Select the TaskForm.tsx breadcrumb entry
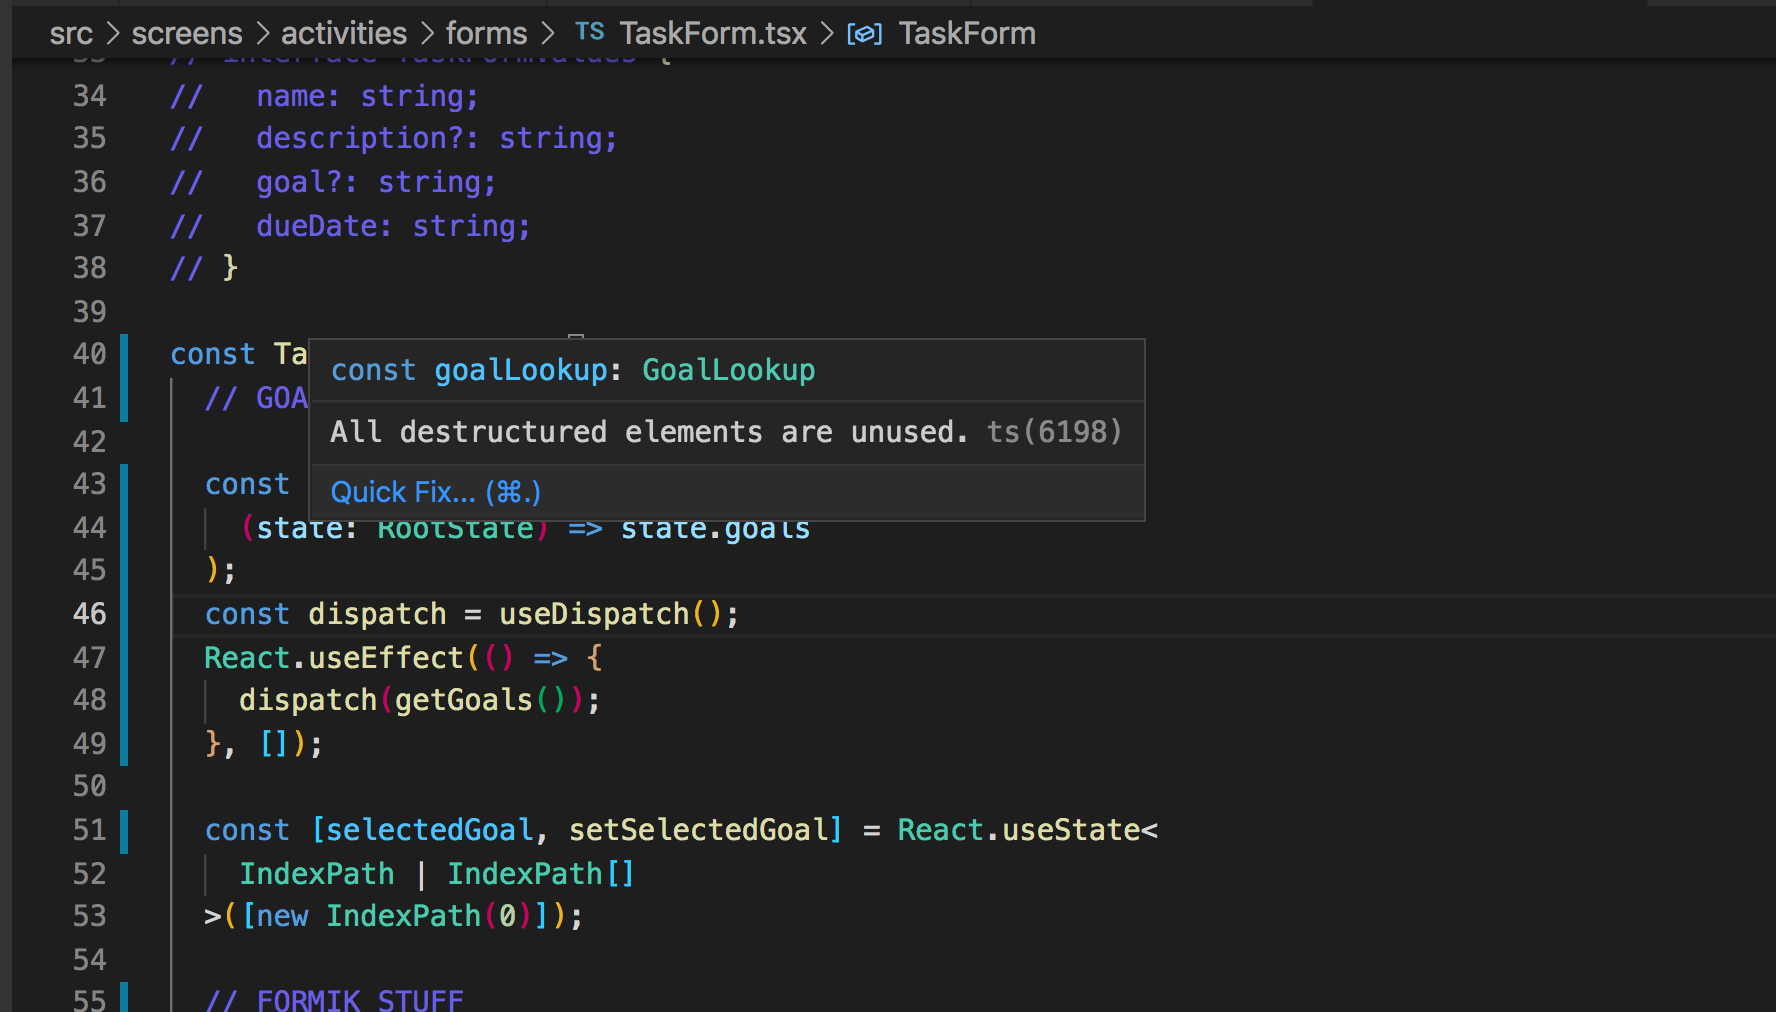Viewport: 1776px width, 1012px height. coord(712,32)
